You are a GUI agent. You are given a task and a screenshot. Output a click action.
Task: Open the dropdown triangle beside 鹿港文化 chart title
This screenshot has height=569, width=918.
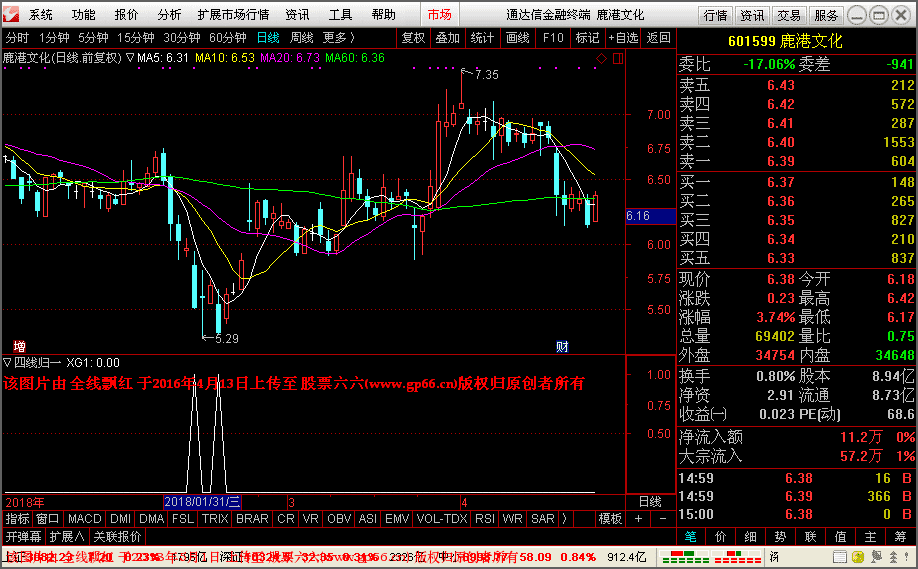click(x=131, y=58)
